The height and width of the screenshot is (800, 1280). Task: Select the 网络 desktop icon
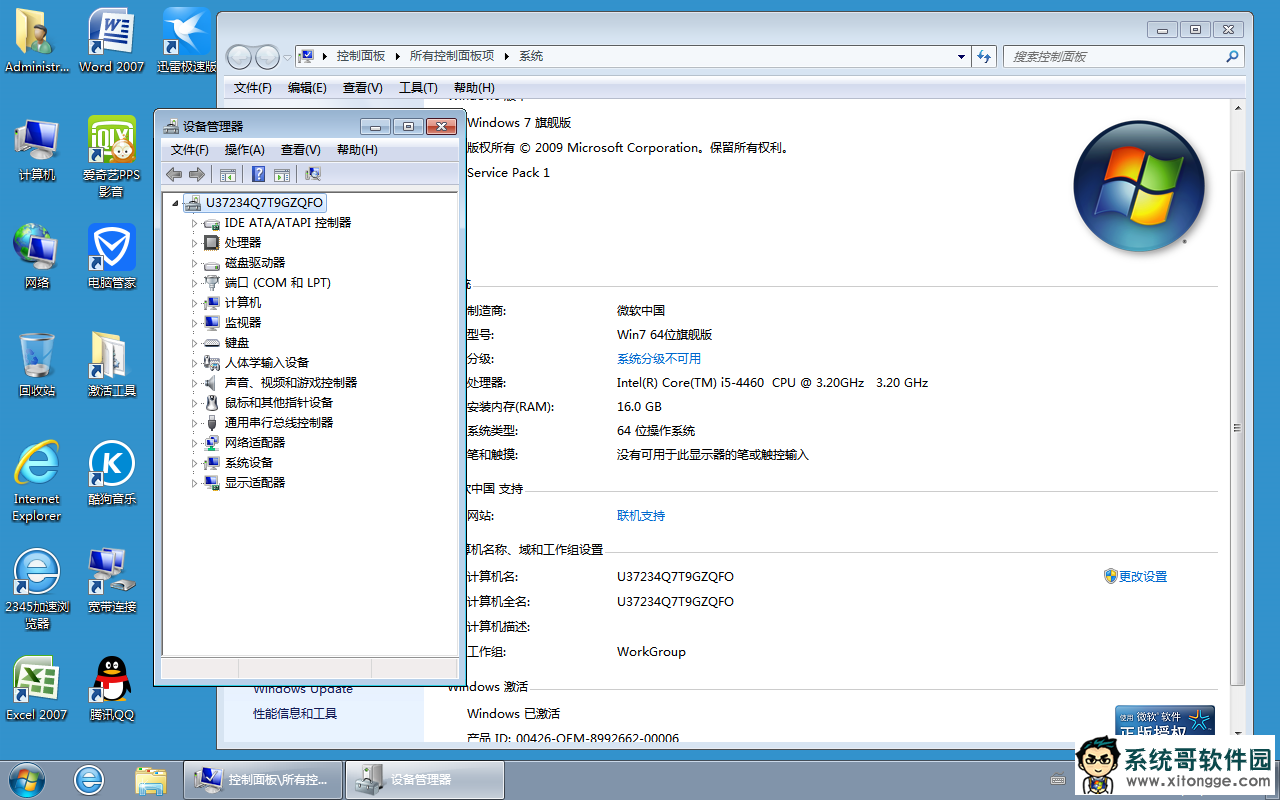pos(37,257)
